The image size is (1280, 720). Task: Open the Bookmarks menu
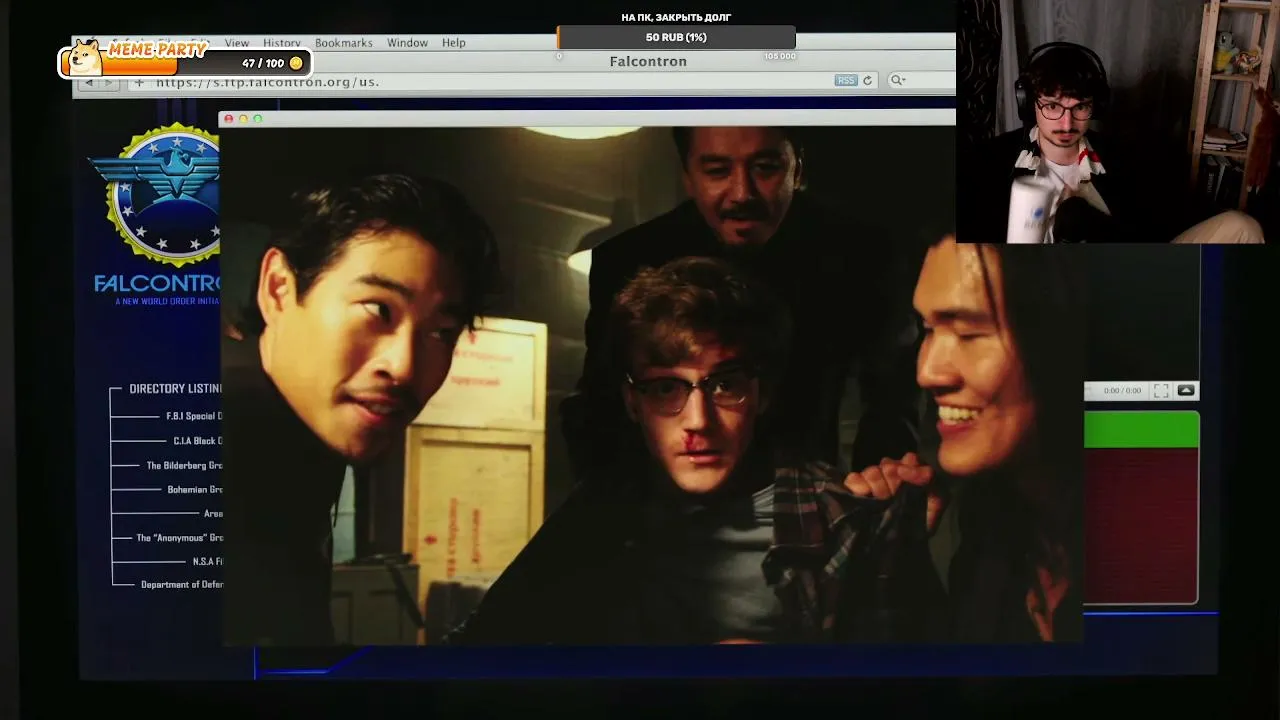coord(344,43)
